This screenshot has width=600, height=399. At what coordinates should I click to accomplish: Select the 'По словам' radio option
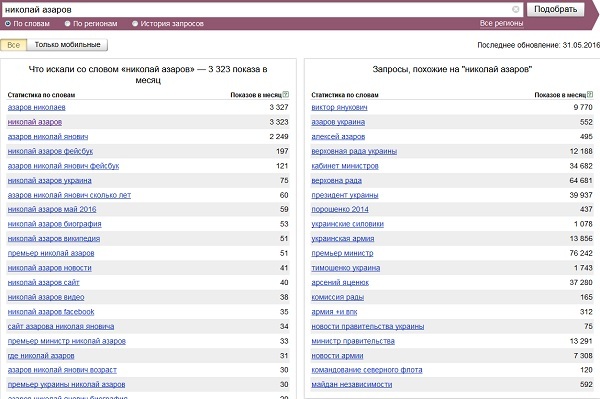tap(8, 24)
